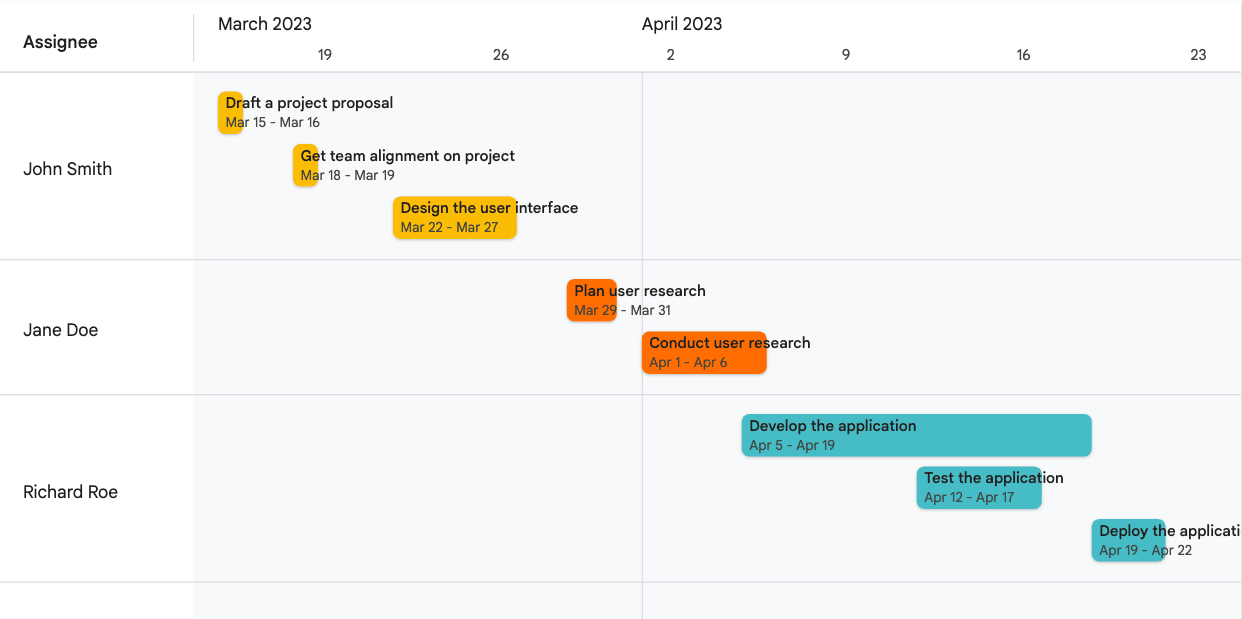Select the April 2023 month label
Image resolution: width=1242 pixels, height=619 pixels.
click(682, 24)
